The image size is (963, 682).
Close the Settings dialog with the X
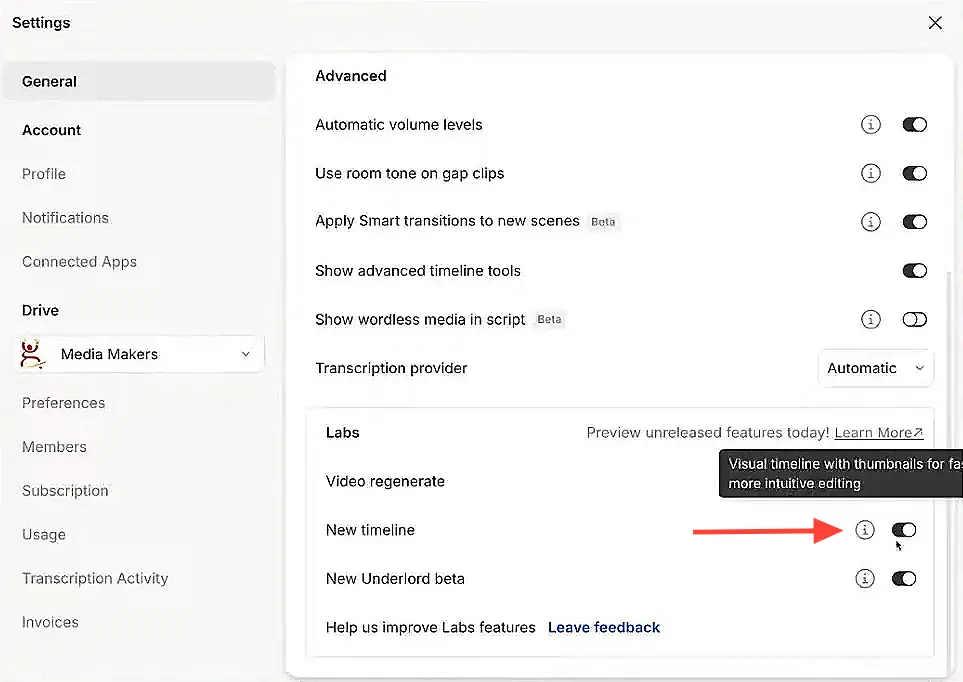[935, 22]
